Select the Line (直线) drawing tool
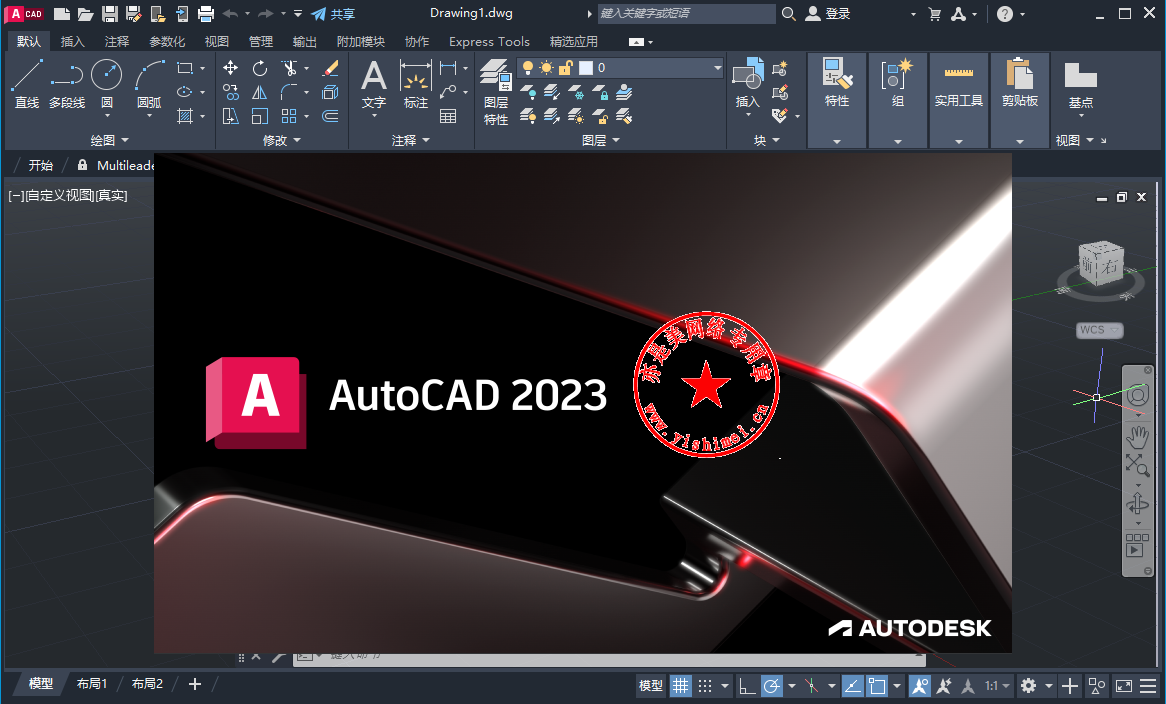Viewport: 1166px width, 704px height. tap(27, 83)
